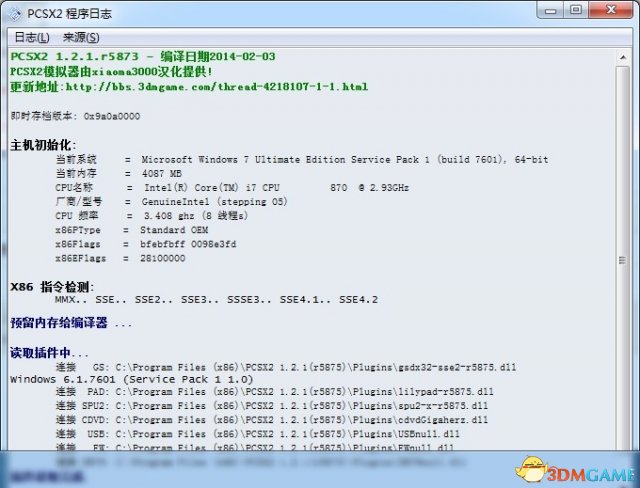
Task: Click the SPU2 plugin spu2-x-r5875.dll line
Action: (272, 406)
